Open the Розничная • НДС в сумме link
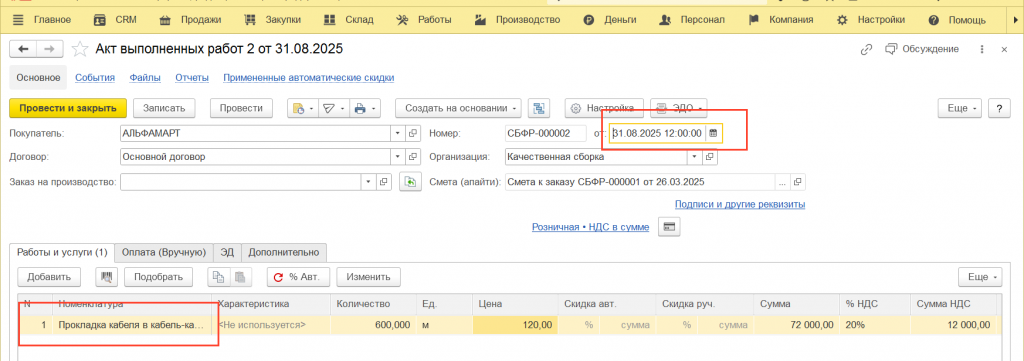This screenshot has height=361, width=1024. pos(591,227)
